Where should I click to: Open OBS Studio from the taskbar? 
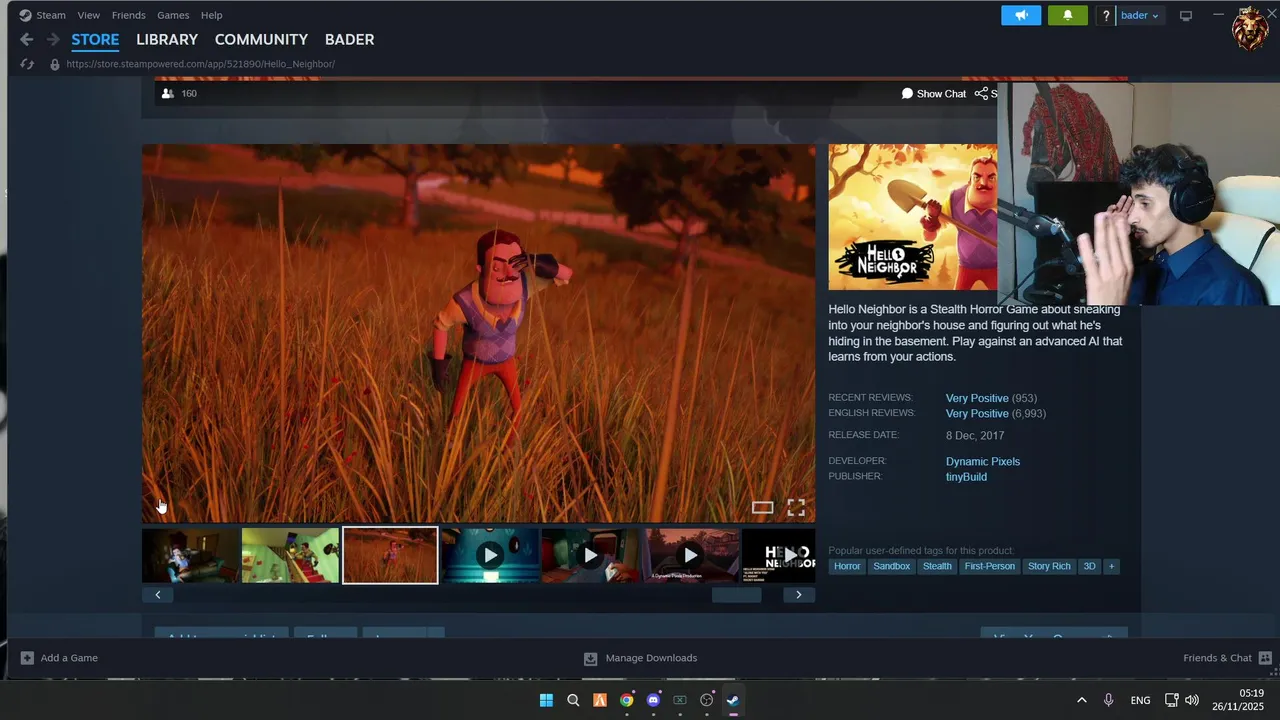pyautogui.click(x=706, y=700)
